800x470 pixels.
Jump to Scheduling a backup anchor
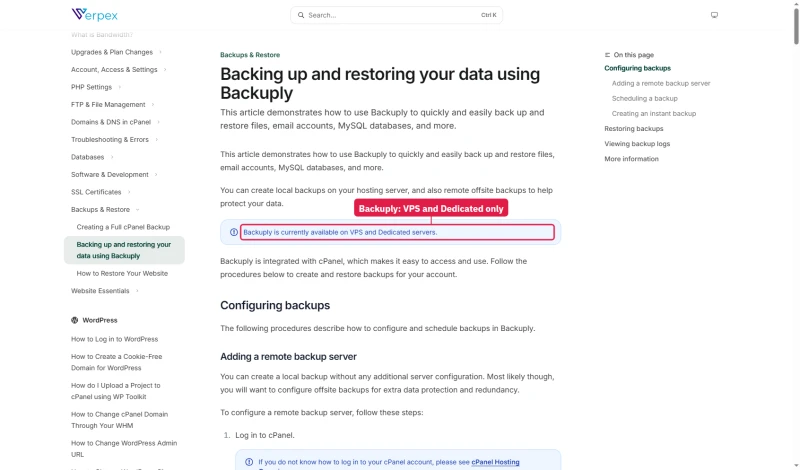pos(644,98)
